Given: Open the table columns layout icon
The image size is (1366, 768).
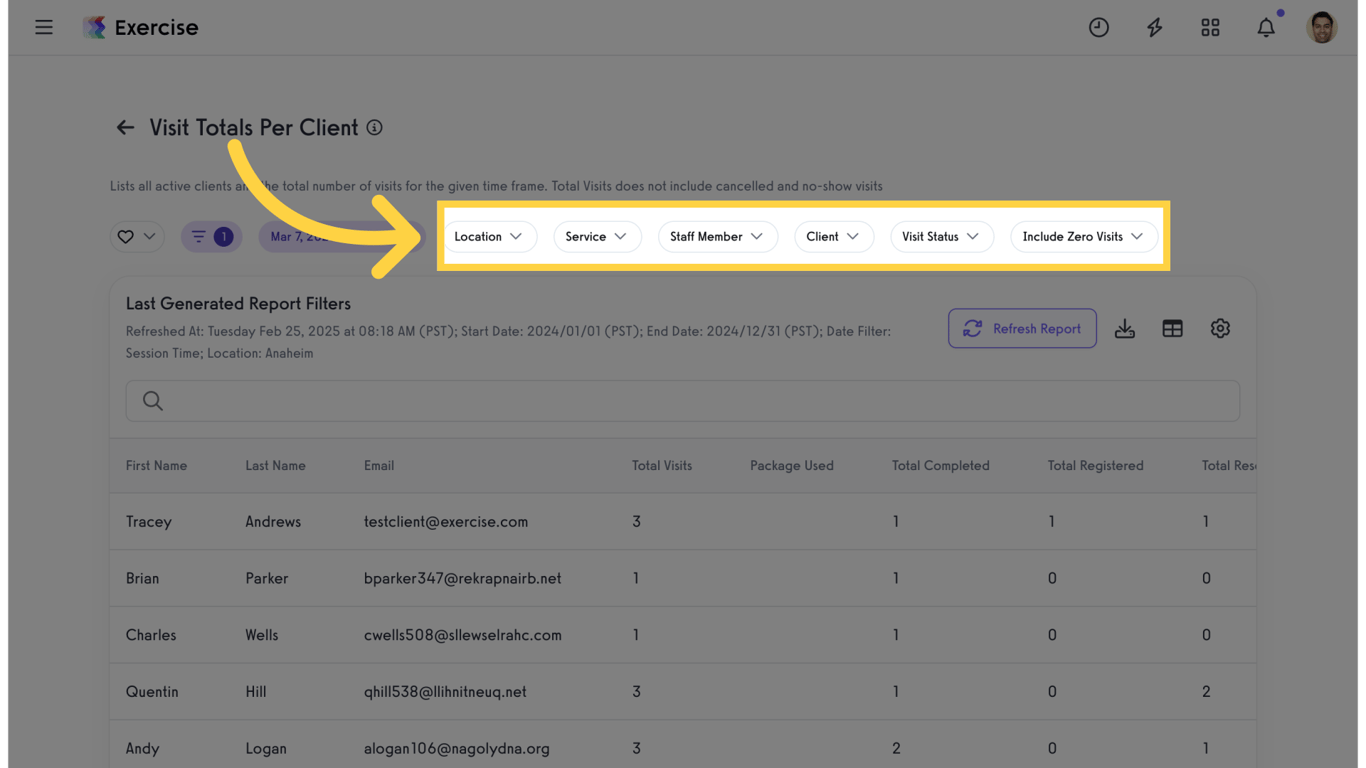Looking at the screenshot, I should coord(1172,329).
